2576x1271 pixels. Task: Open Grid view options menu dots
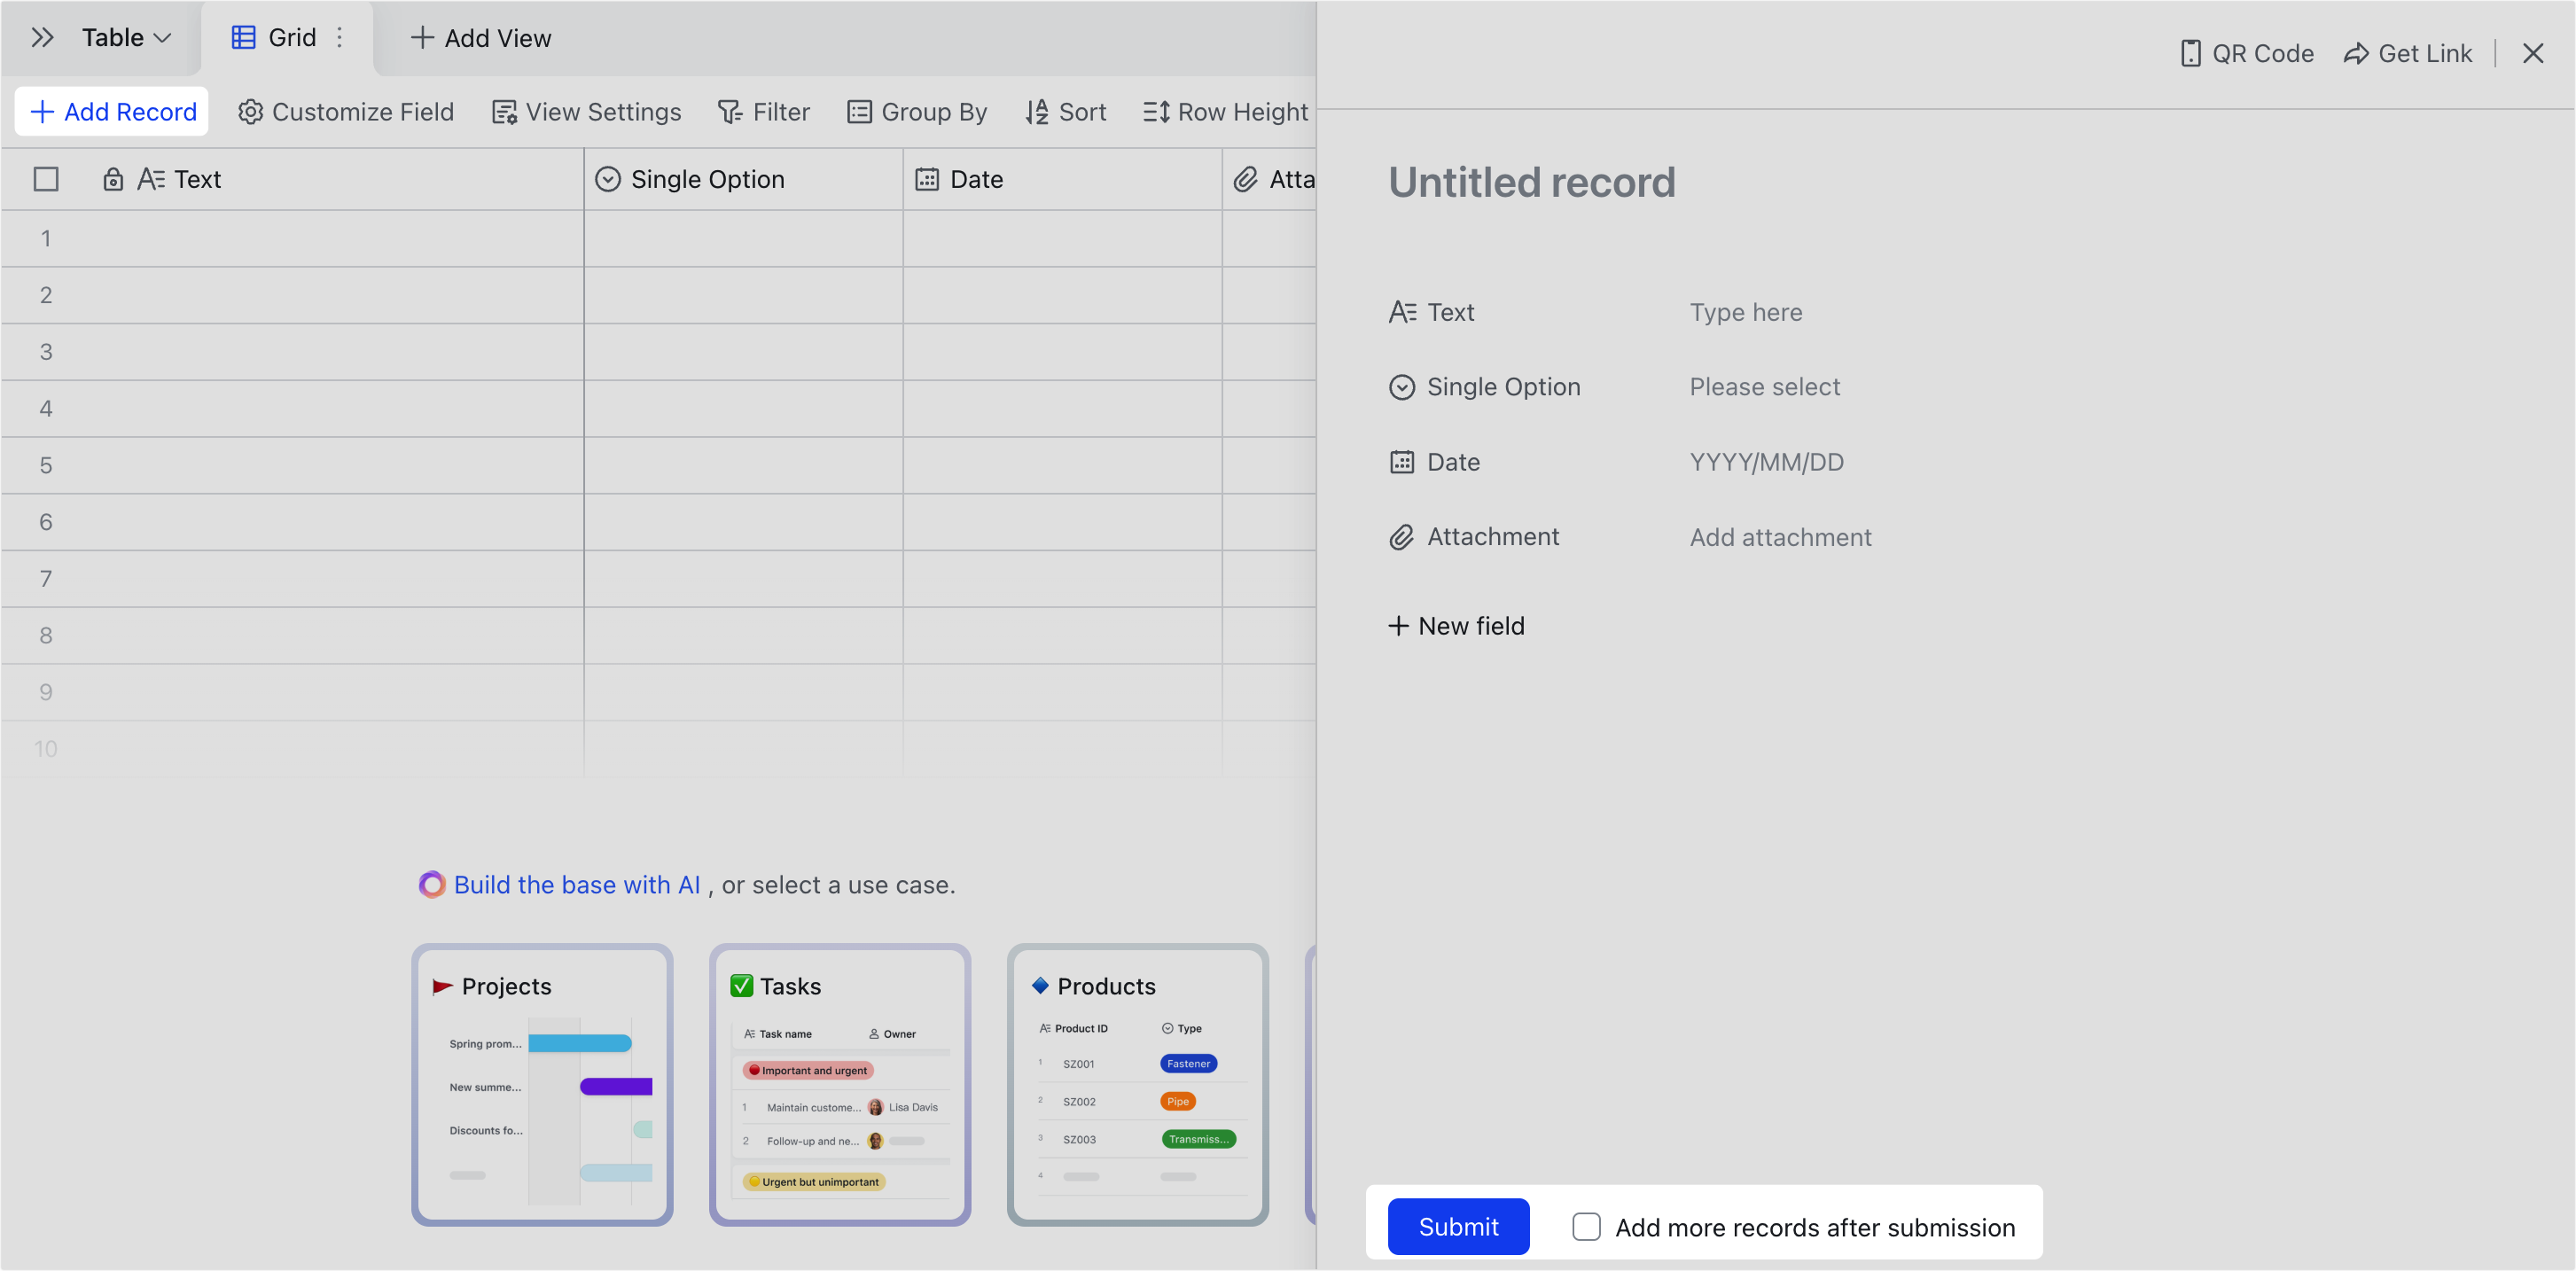click(340, 38)
